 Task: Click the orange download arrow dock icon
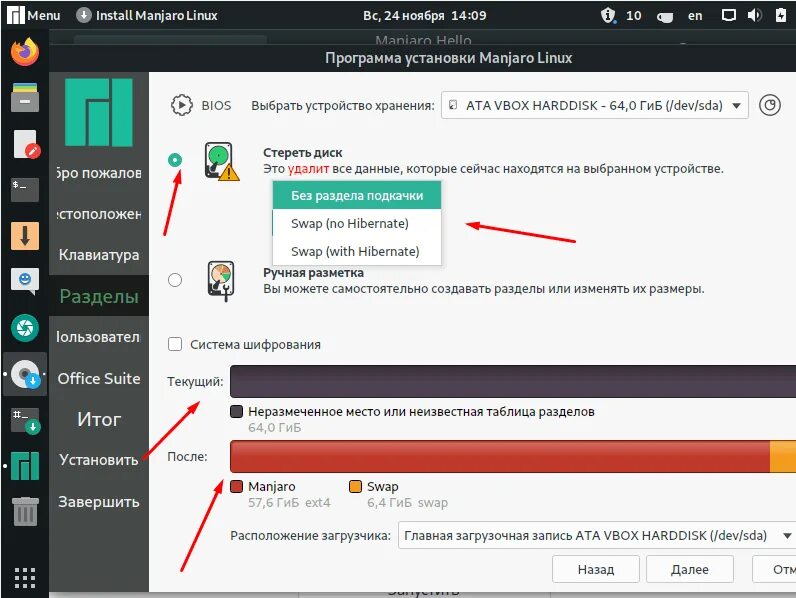coord(25,236)
